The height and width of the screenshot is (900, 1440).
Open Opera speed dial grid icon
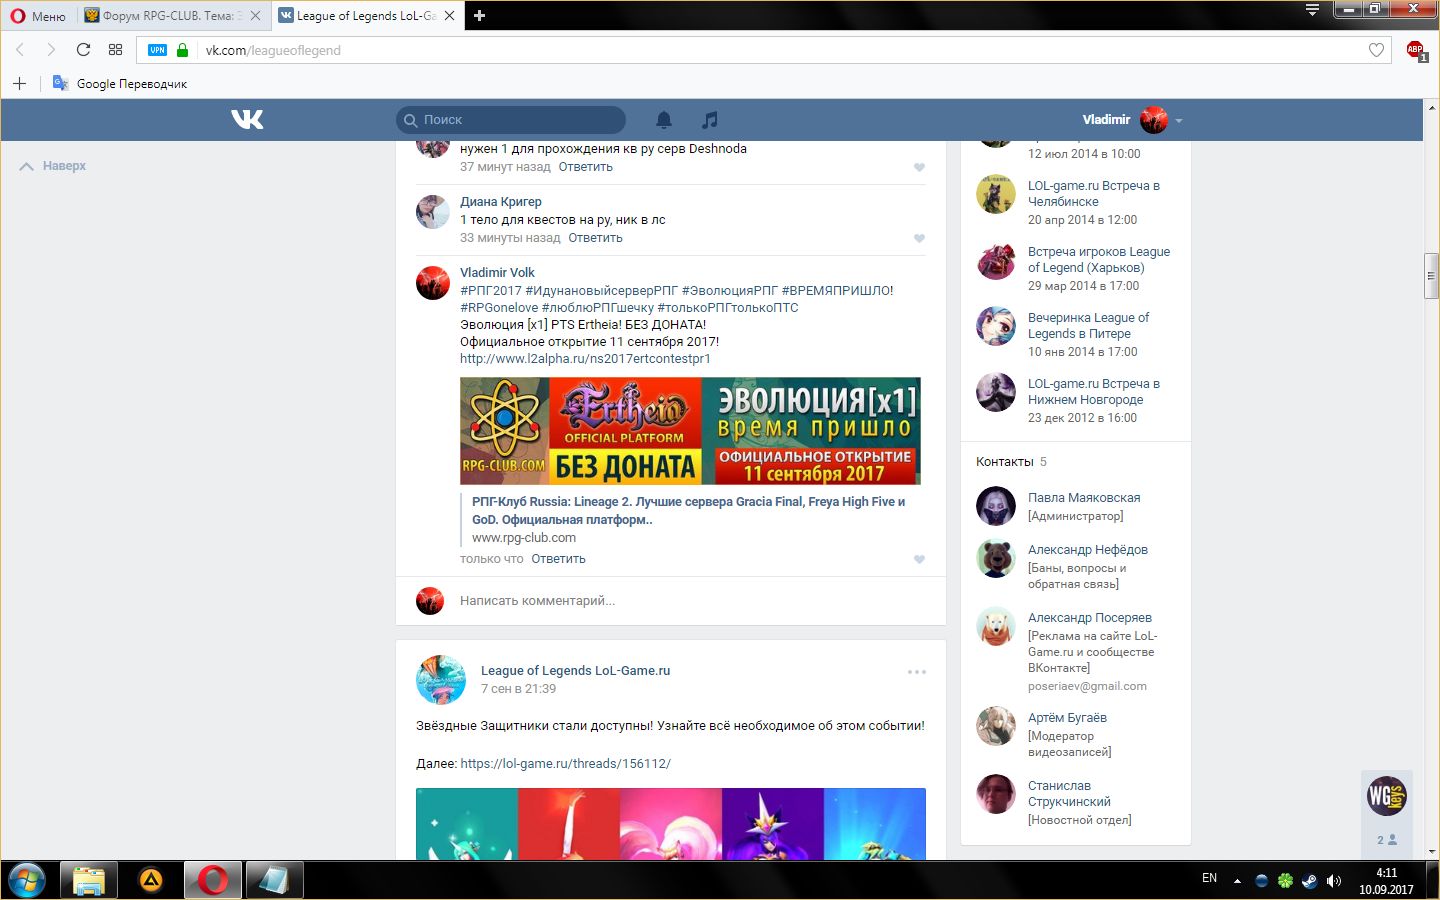click(115, 50)
